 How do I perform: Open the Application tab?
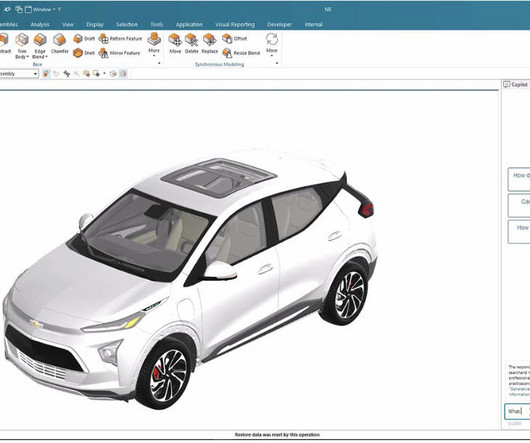click(x=189, y=24)
